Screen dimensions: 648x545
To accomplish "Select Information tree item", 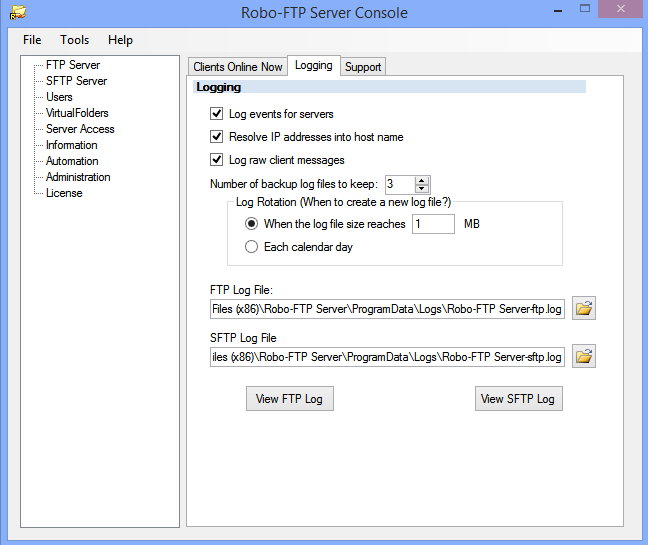I will pyautogui.click(x=72, y=145).
